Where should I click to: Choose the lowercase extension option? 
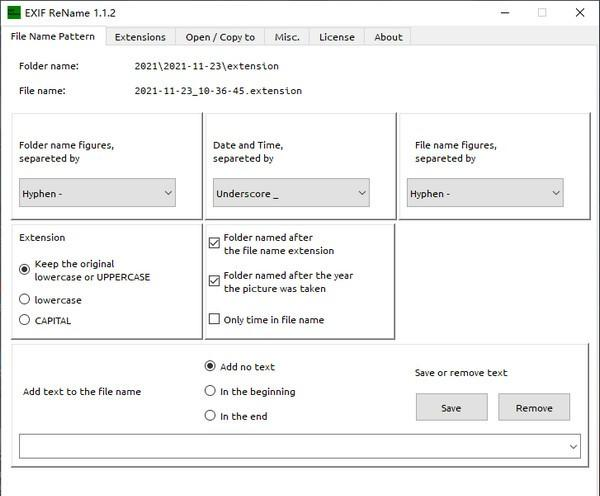click(x=25, y=300)
